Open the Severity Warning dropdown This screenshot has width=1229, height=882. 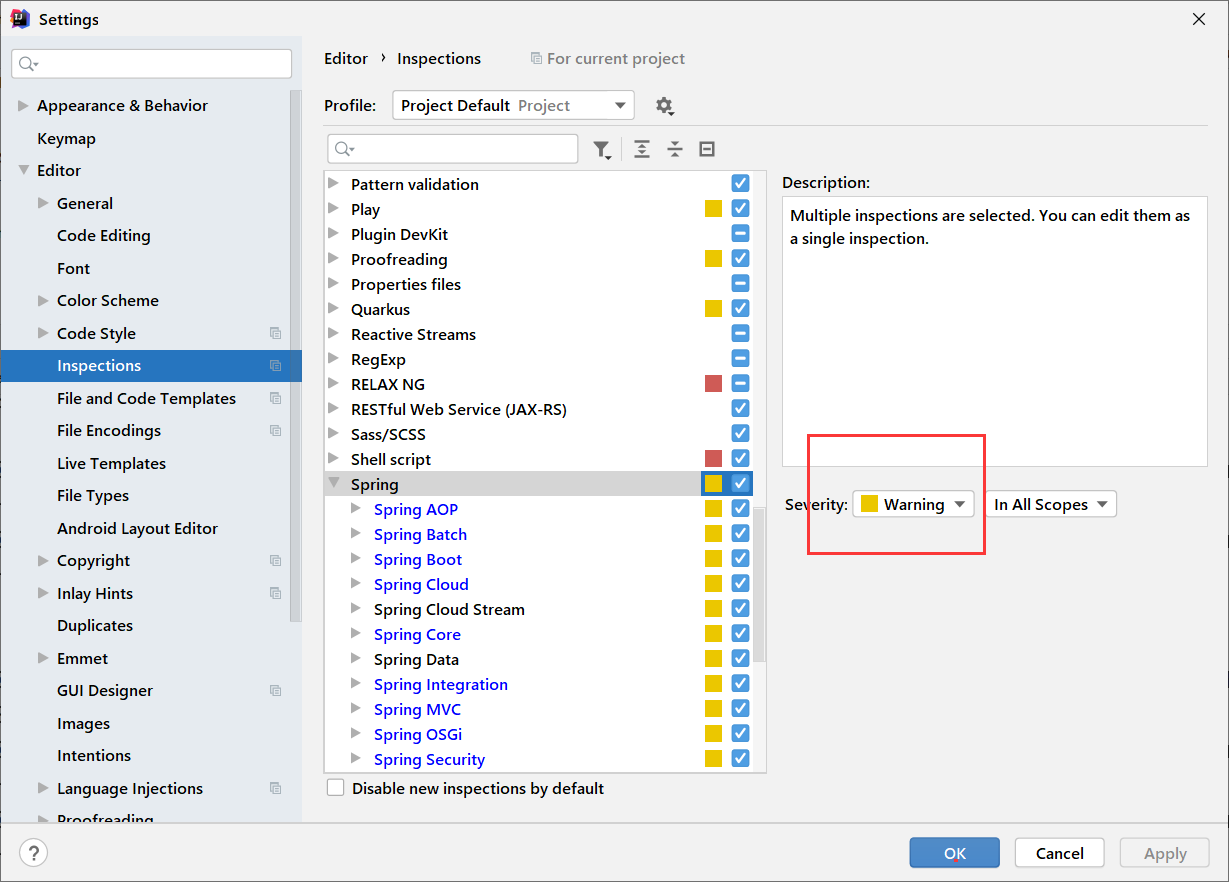(913, 504)
